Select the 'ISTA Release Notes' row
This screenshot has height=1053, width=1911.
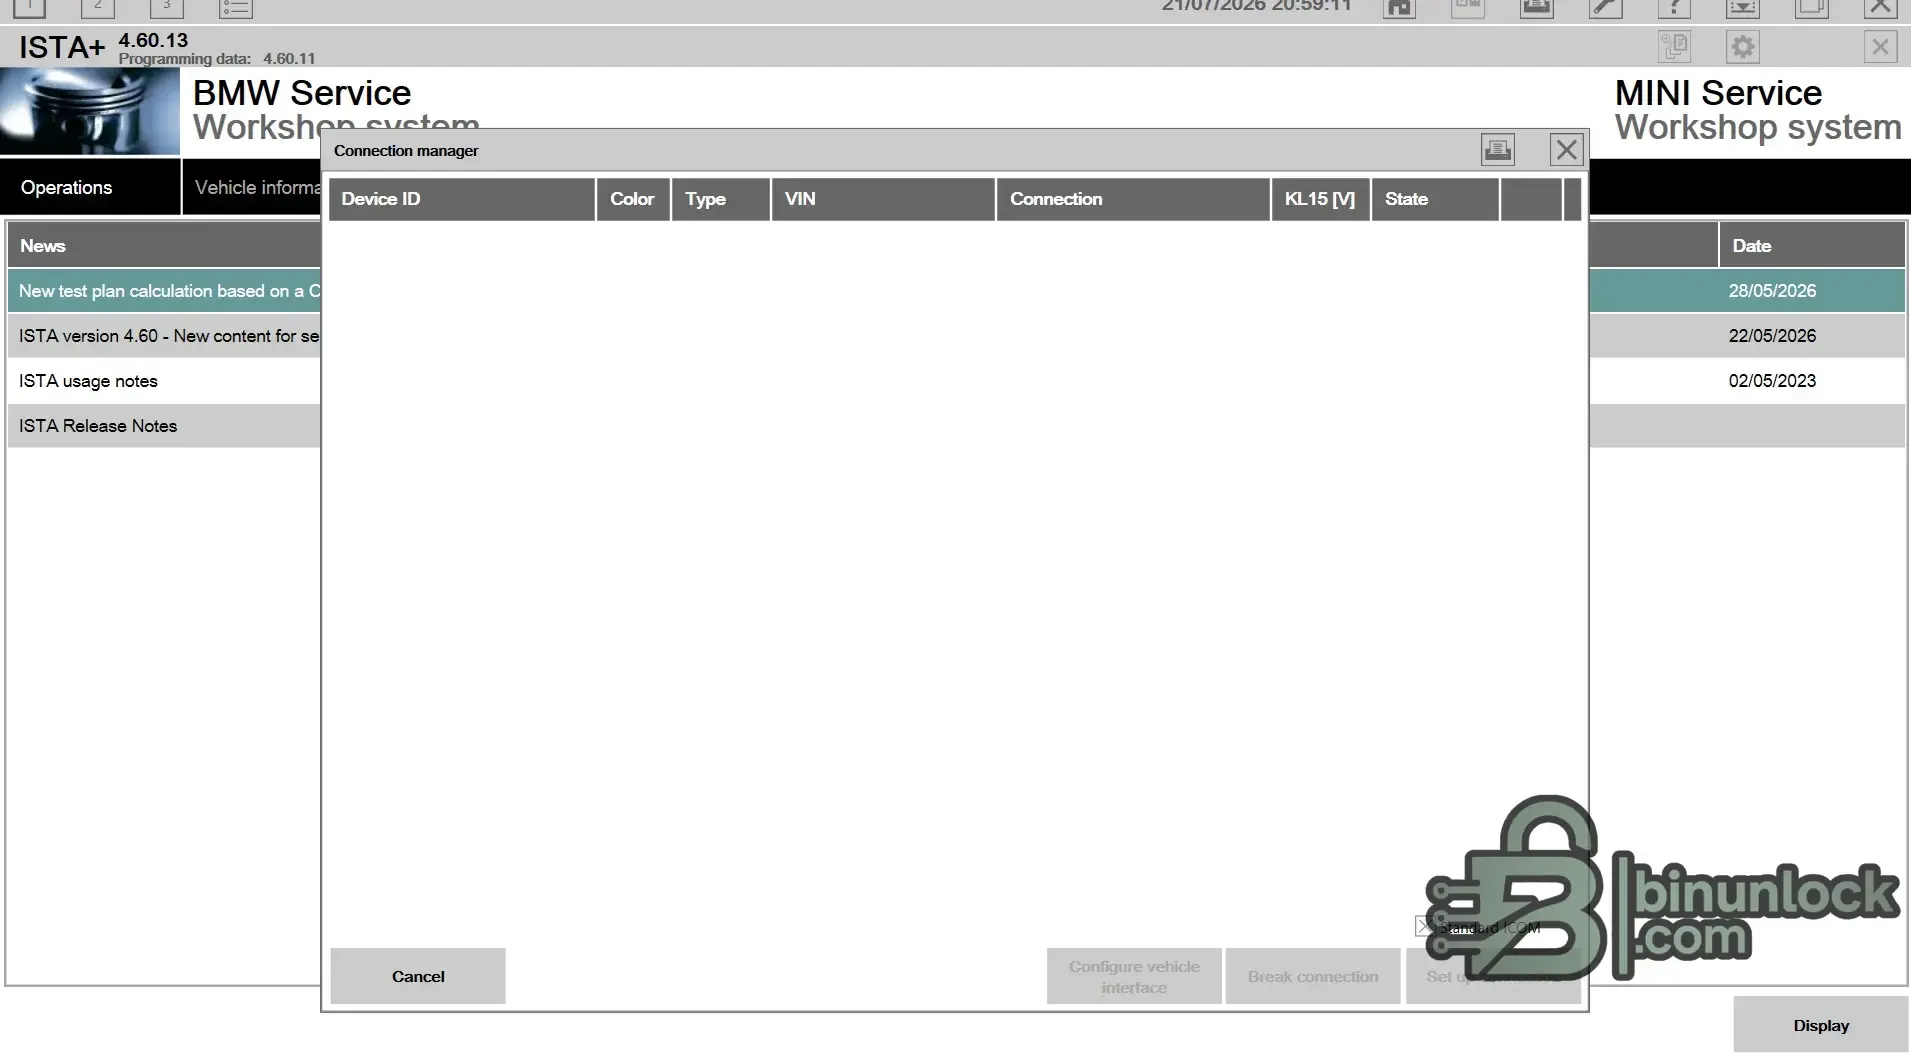pos(164,426)
